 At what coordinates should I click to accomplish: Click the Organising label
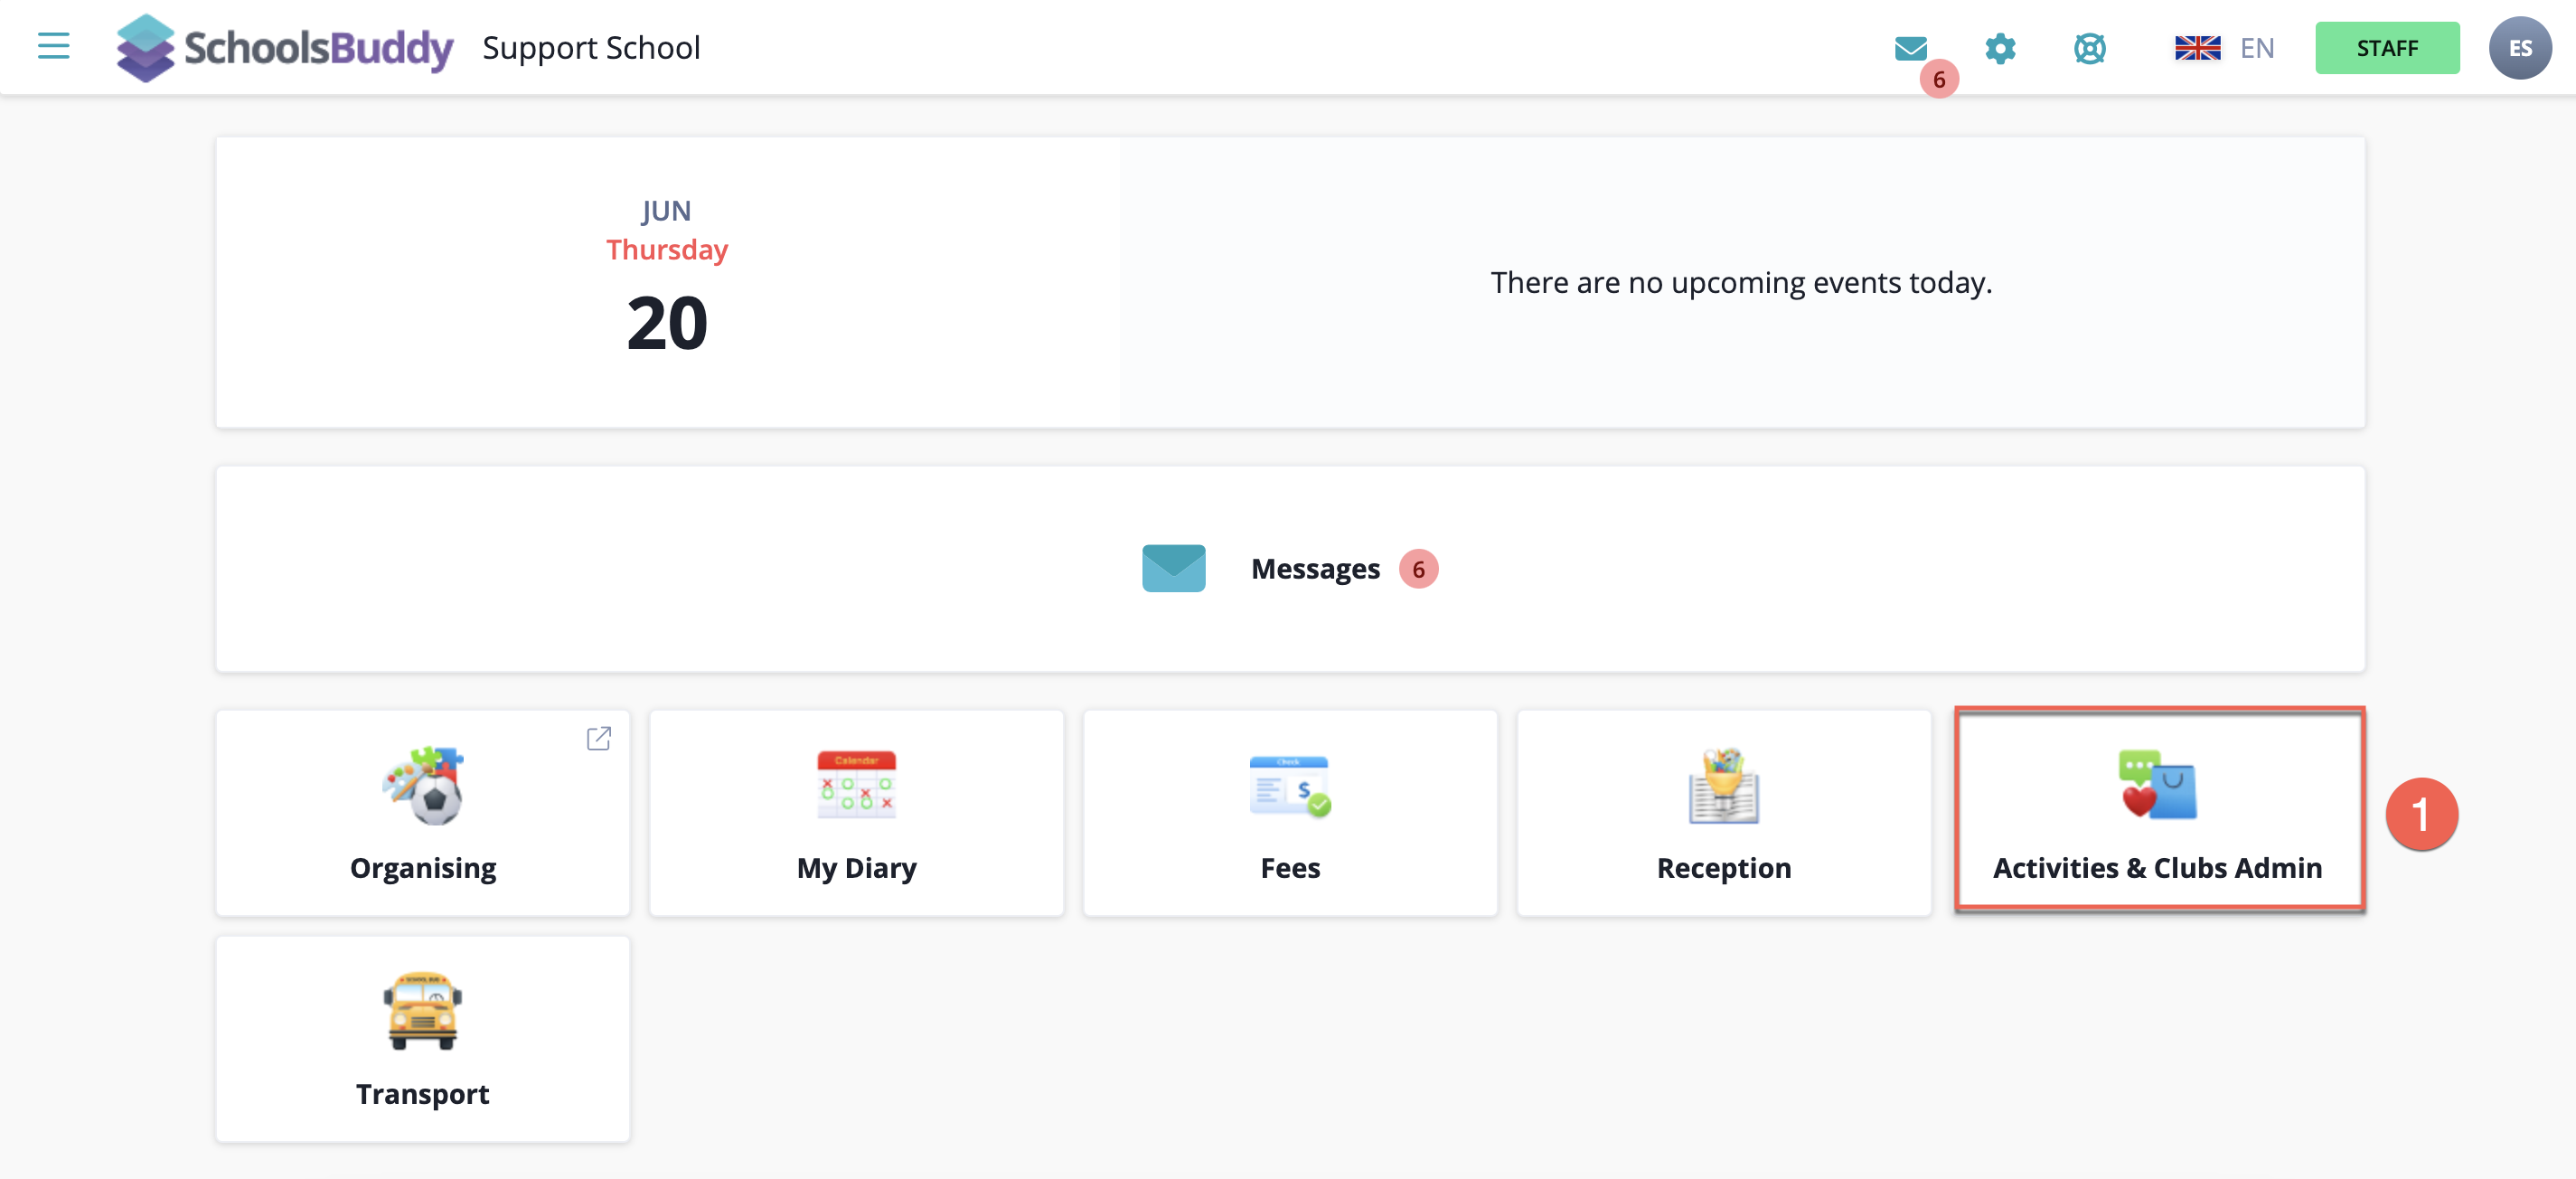pos(423,868)
